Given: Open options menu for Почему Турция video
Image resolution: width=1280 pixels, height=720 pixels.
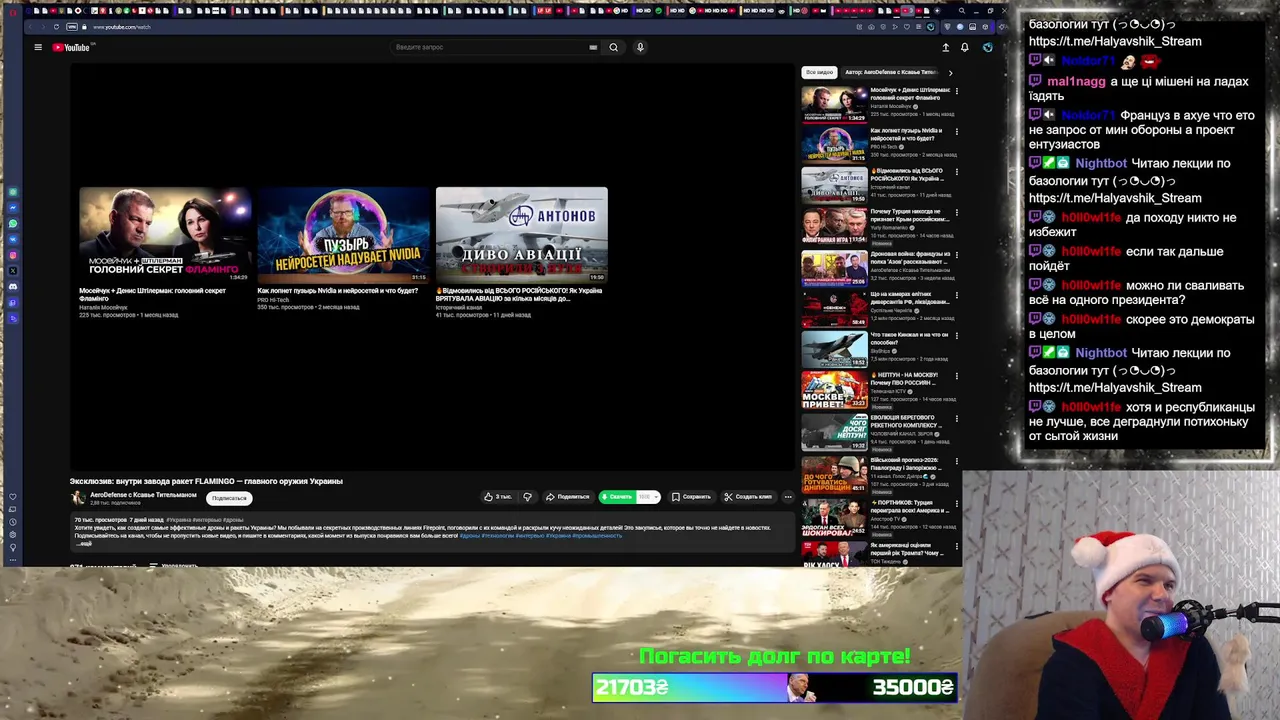Looking at the screenshot, I should pyautogui.click(x=956, y=212).
